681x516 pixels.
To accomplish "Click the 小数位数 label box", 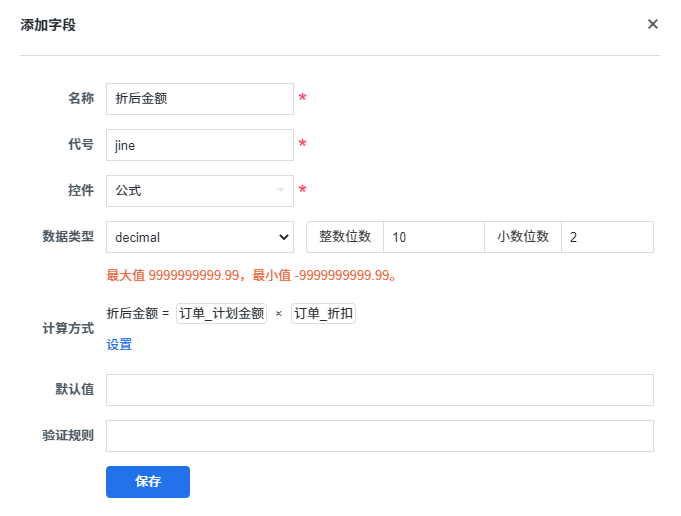I will pyautogui.click(x=523, y=237).
